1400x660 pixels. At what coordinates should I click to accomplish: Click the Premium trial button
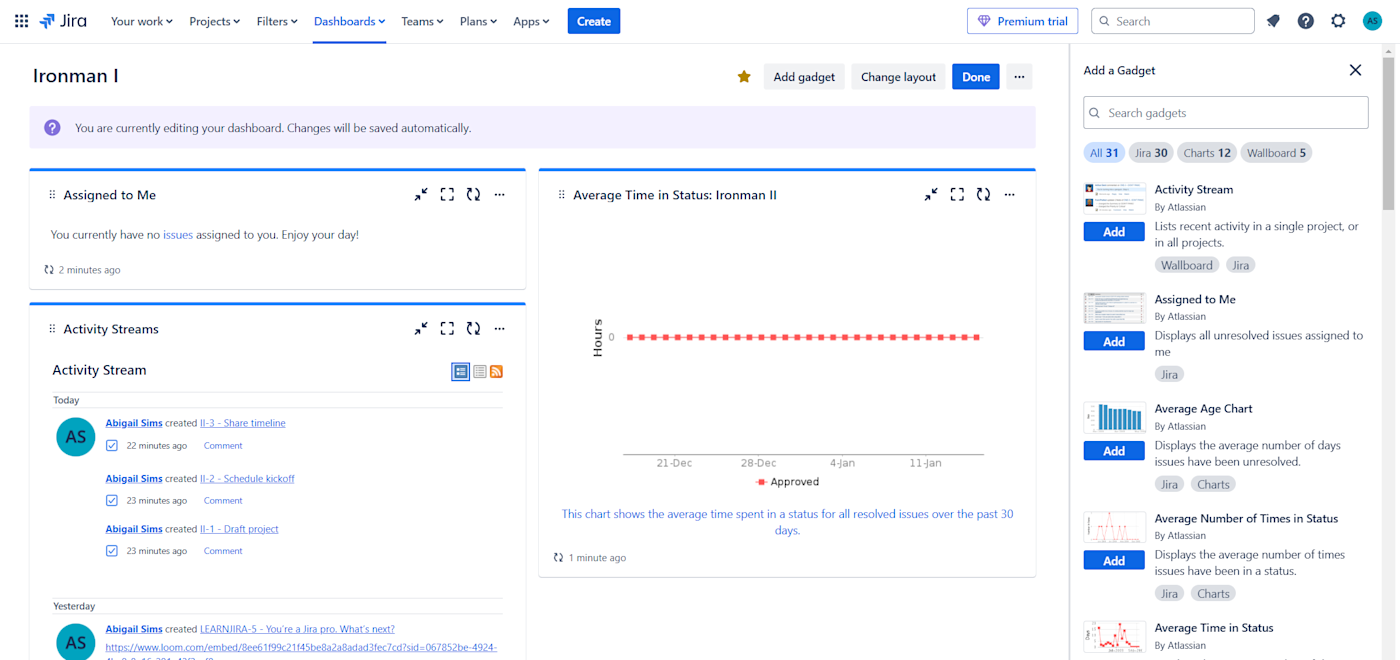click(1023, 21)
